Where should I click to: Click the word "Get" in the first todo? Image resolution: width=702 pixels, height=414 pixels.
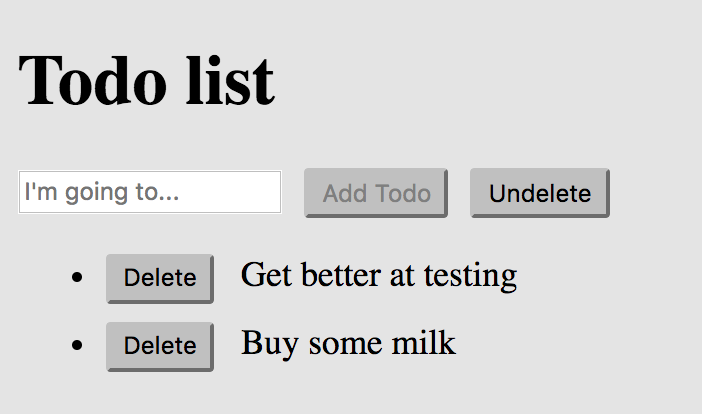point(264,274)
